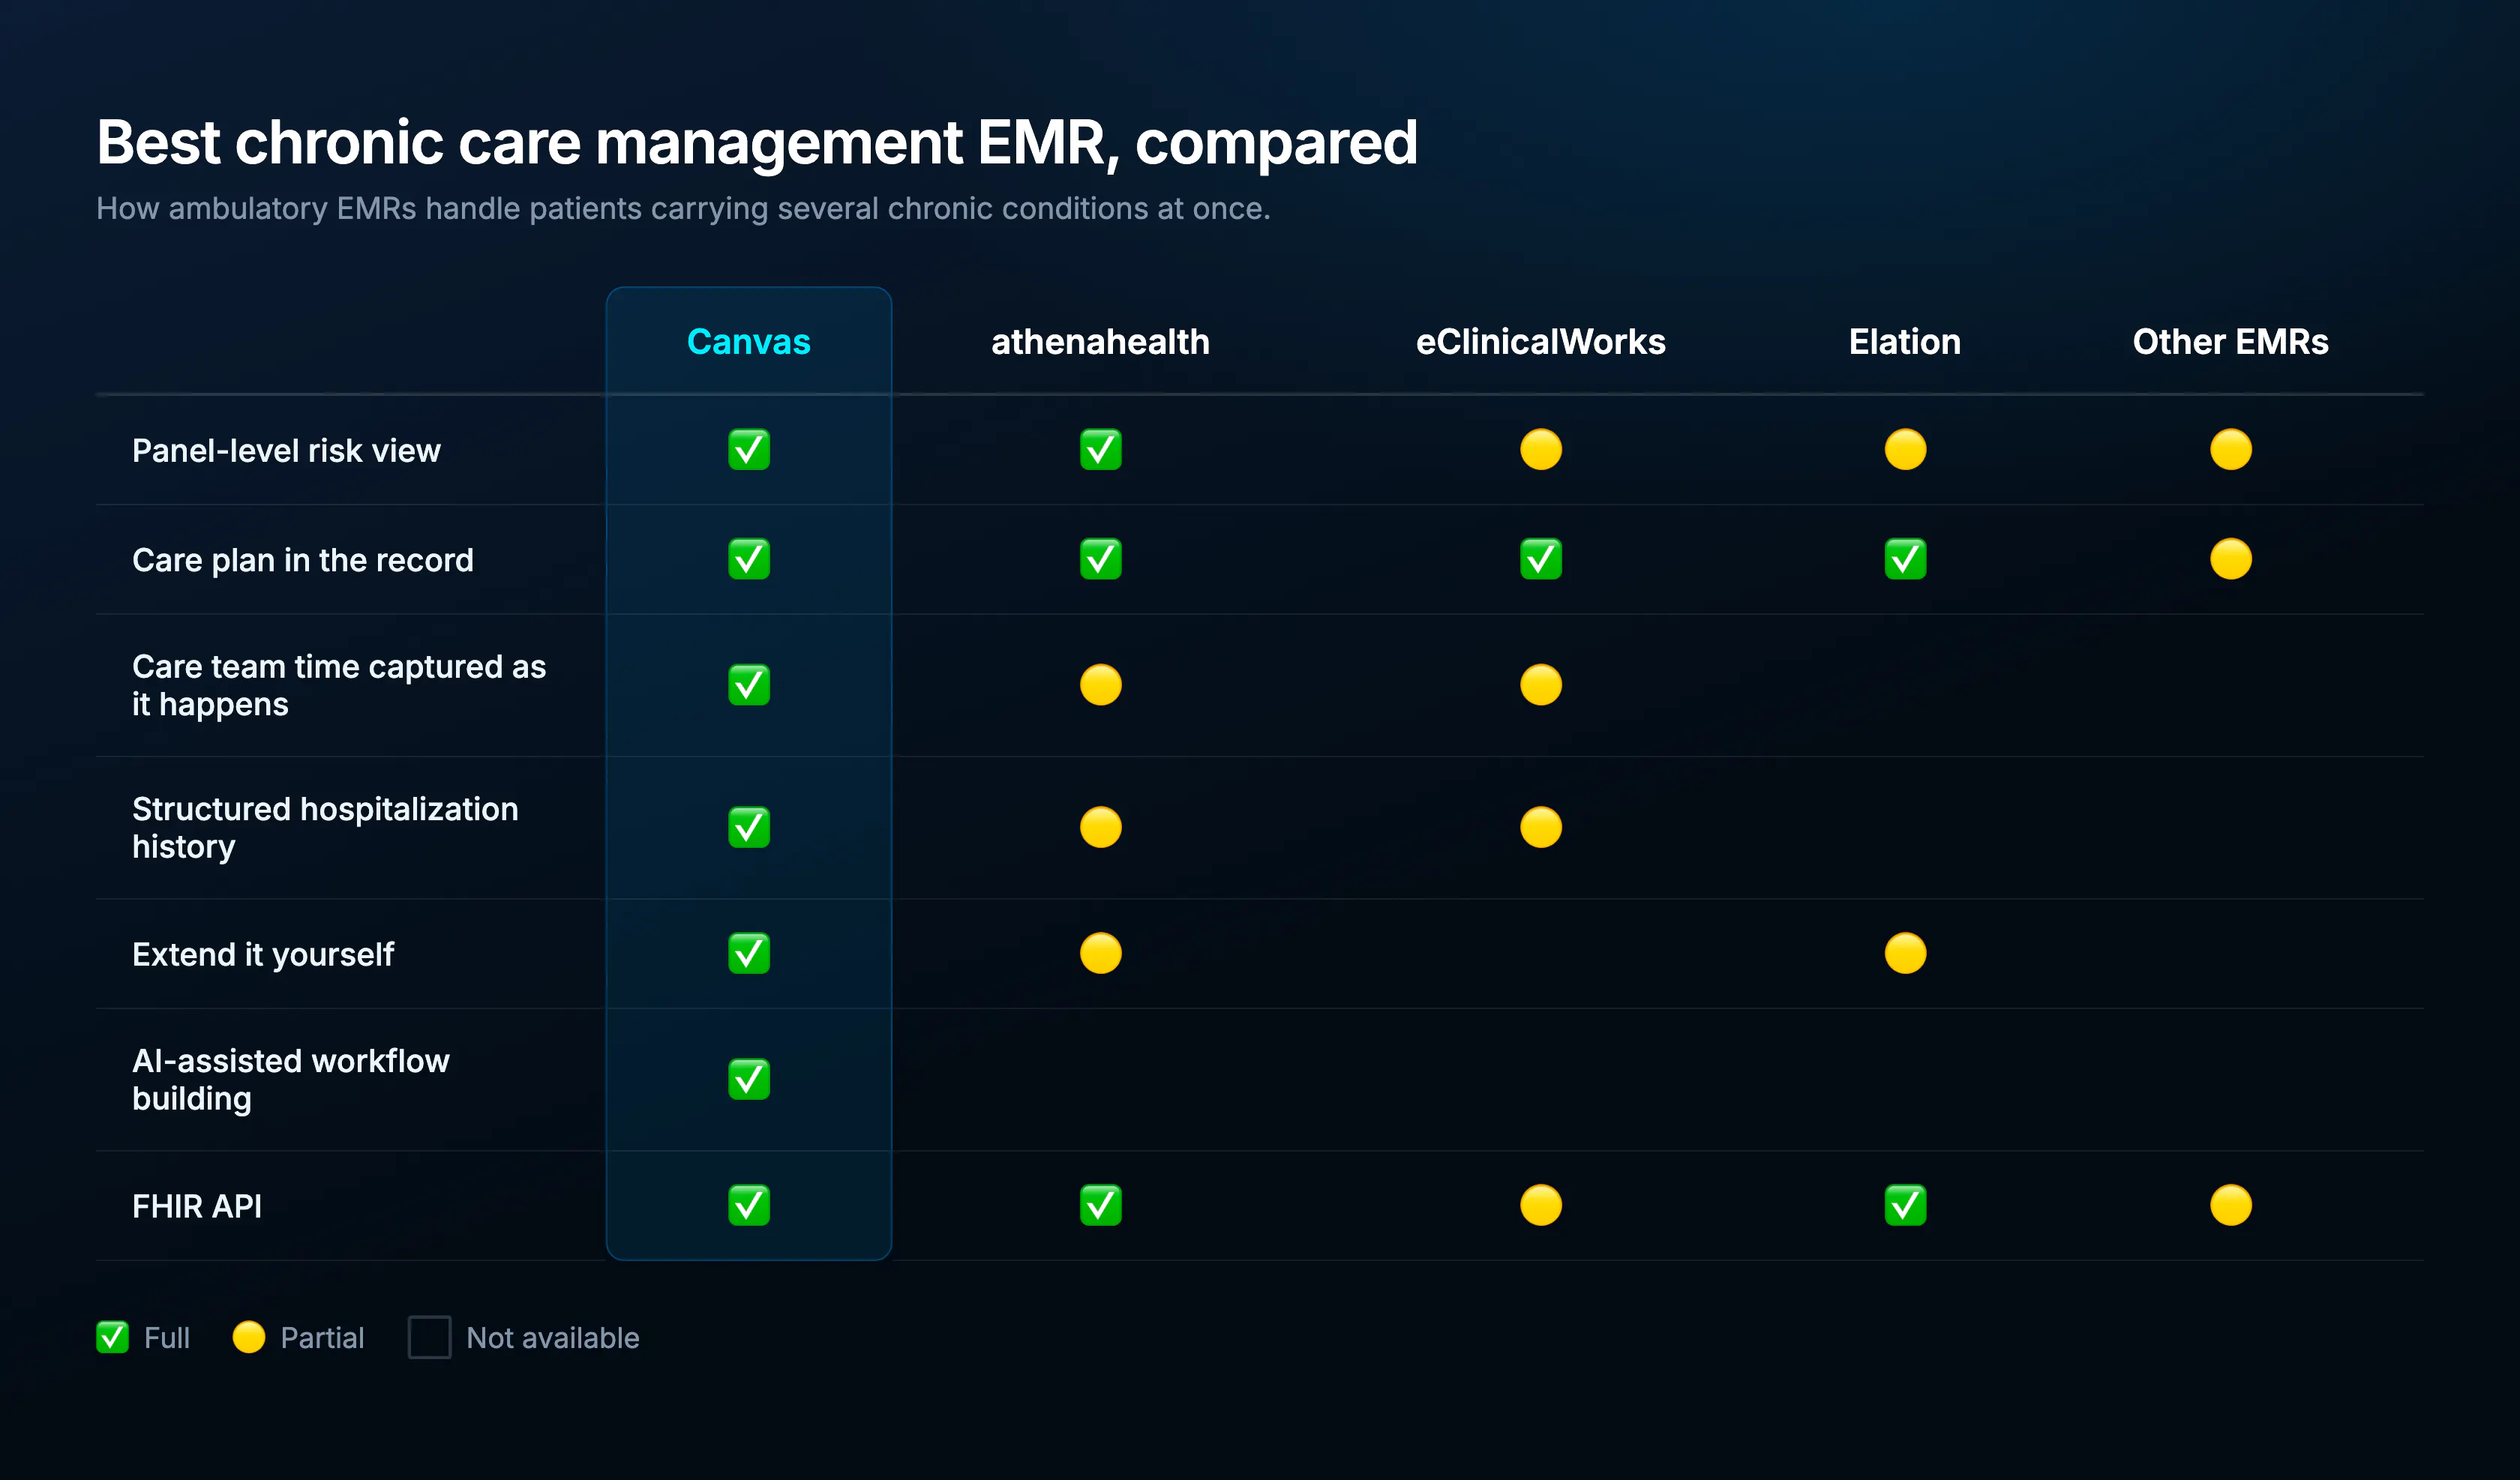Click the Not available legend text

[x=553, y=1338]
